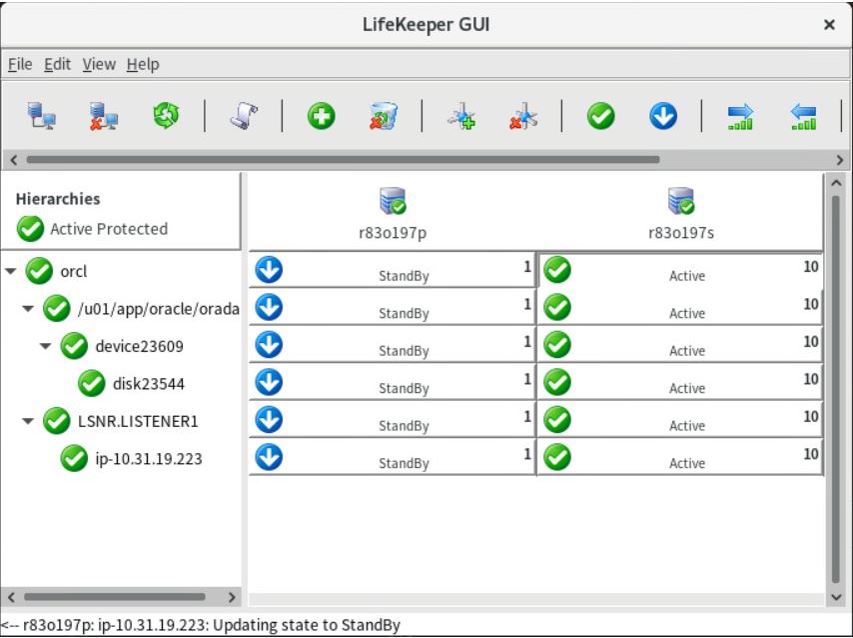
Task: Click the Connect to server toolbar icon
Action: [41, 116]
